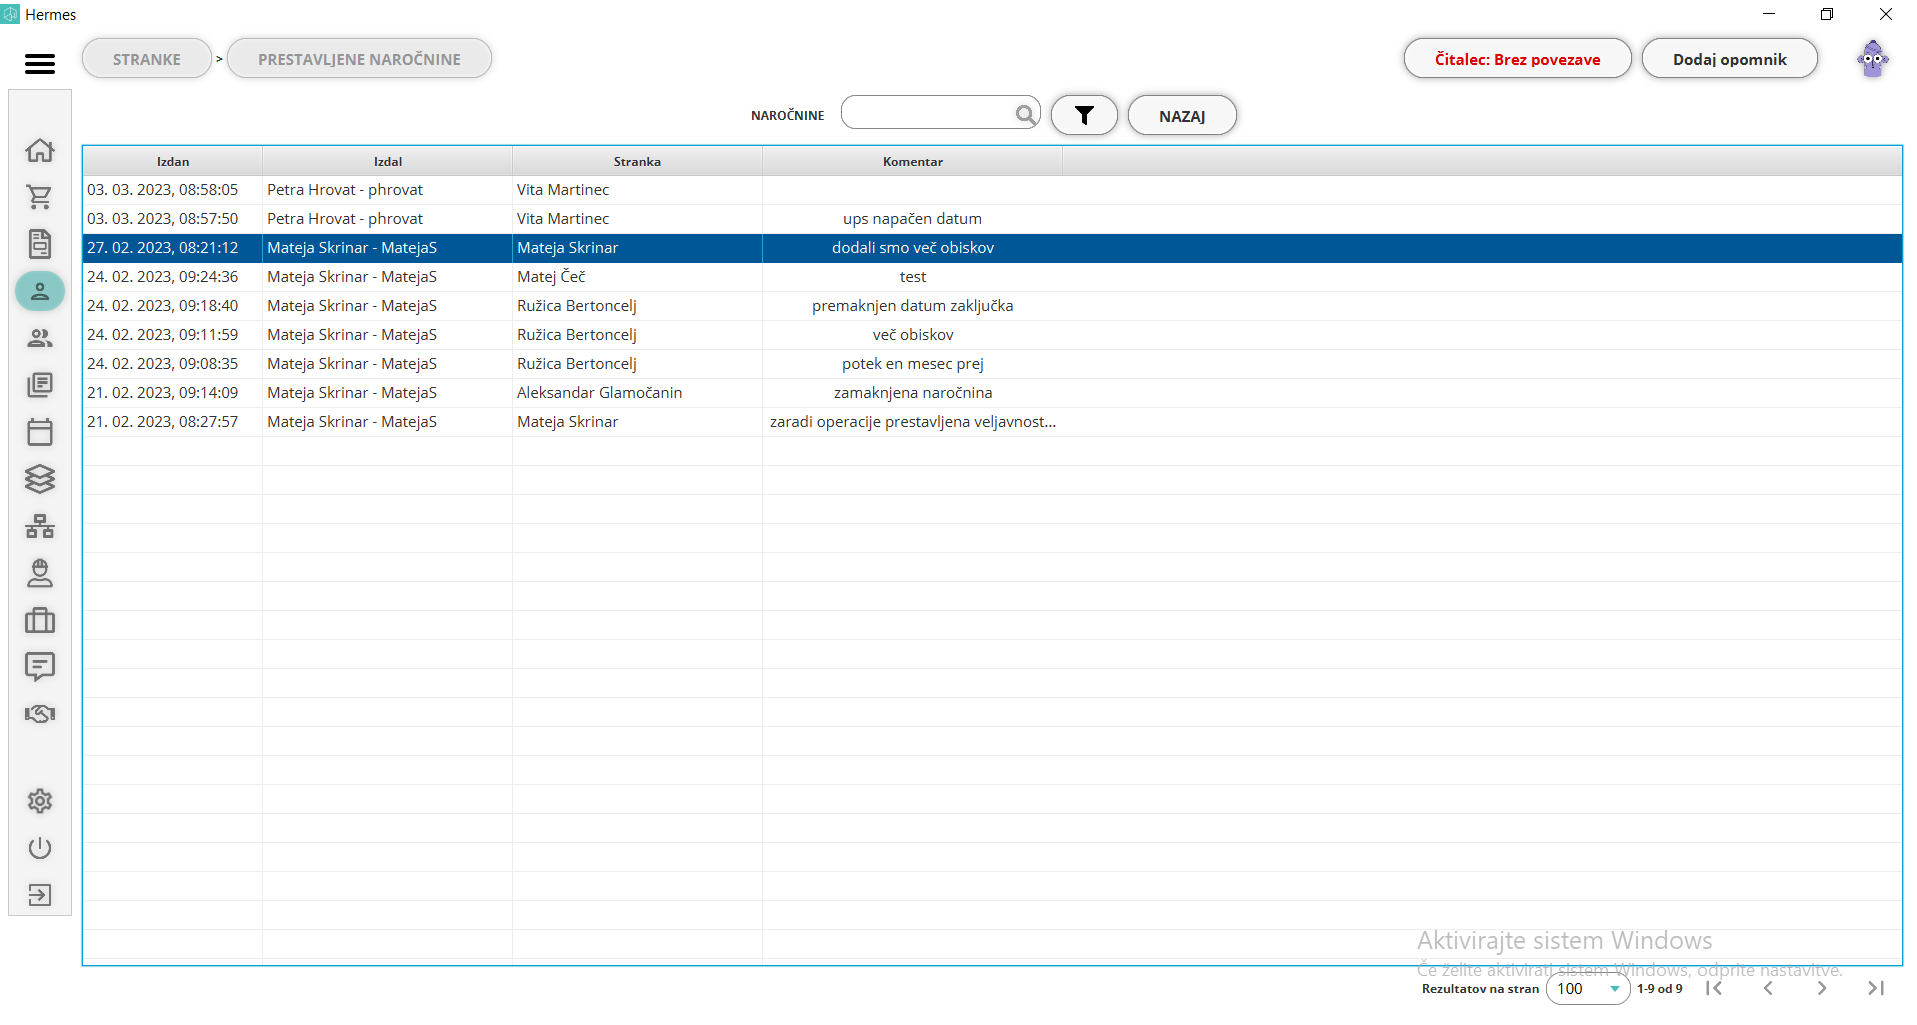Select row with comment 'več obiskov'

992,335
